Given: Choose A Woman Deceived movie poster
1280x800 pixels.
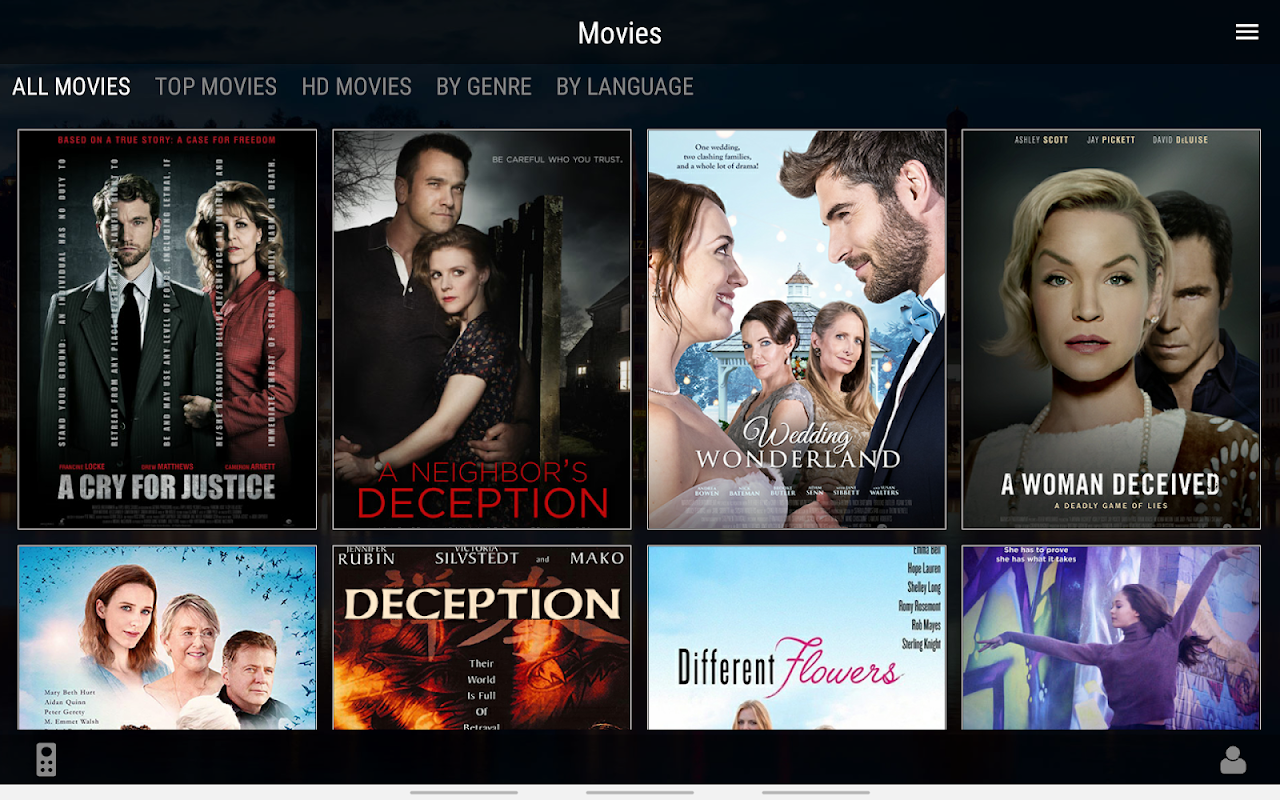Looking at the screenshot, I should (1111, 329).
